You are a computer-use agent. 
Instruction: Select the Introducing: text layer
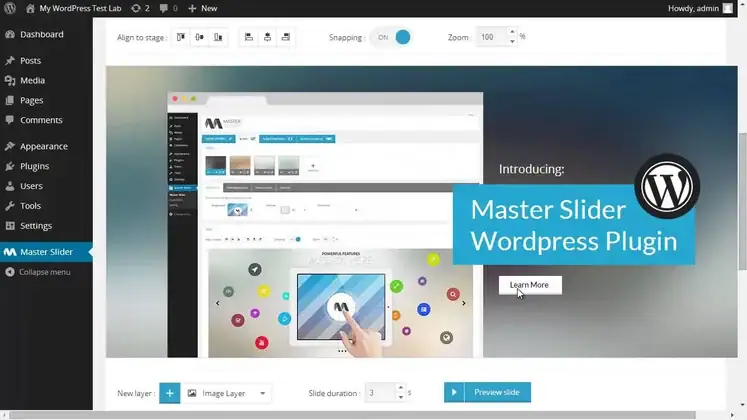coord(531,169)
